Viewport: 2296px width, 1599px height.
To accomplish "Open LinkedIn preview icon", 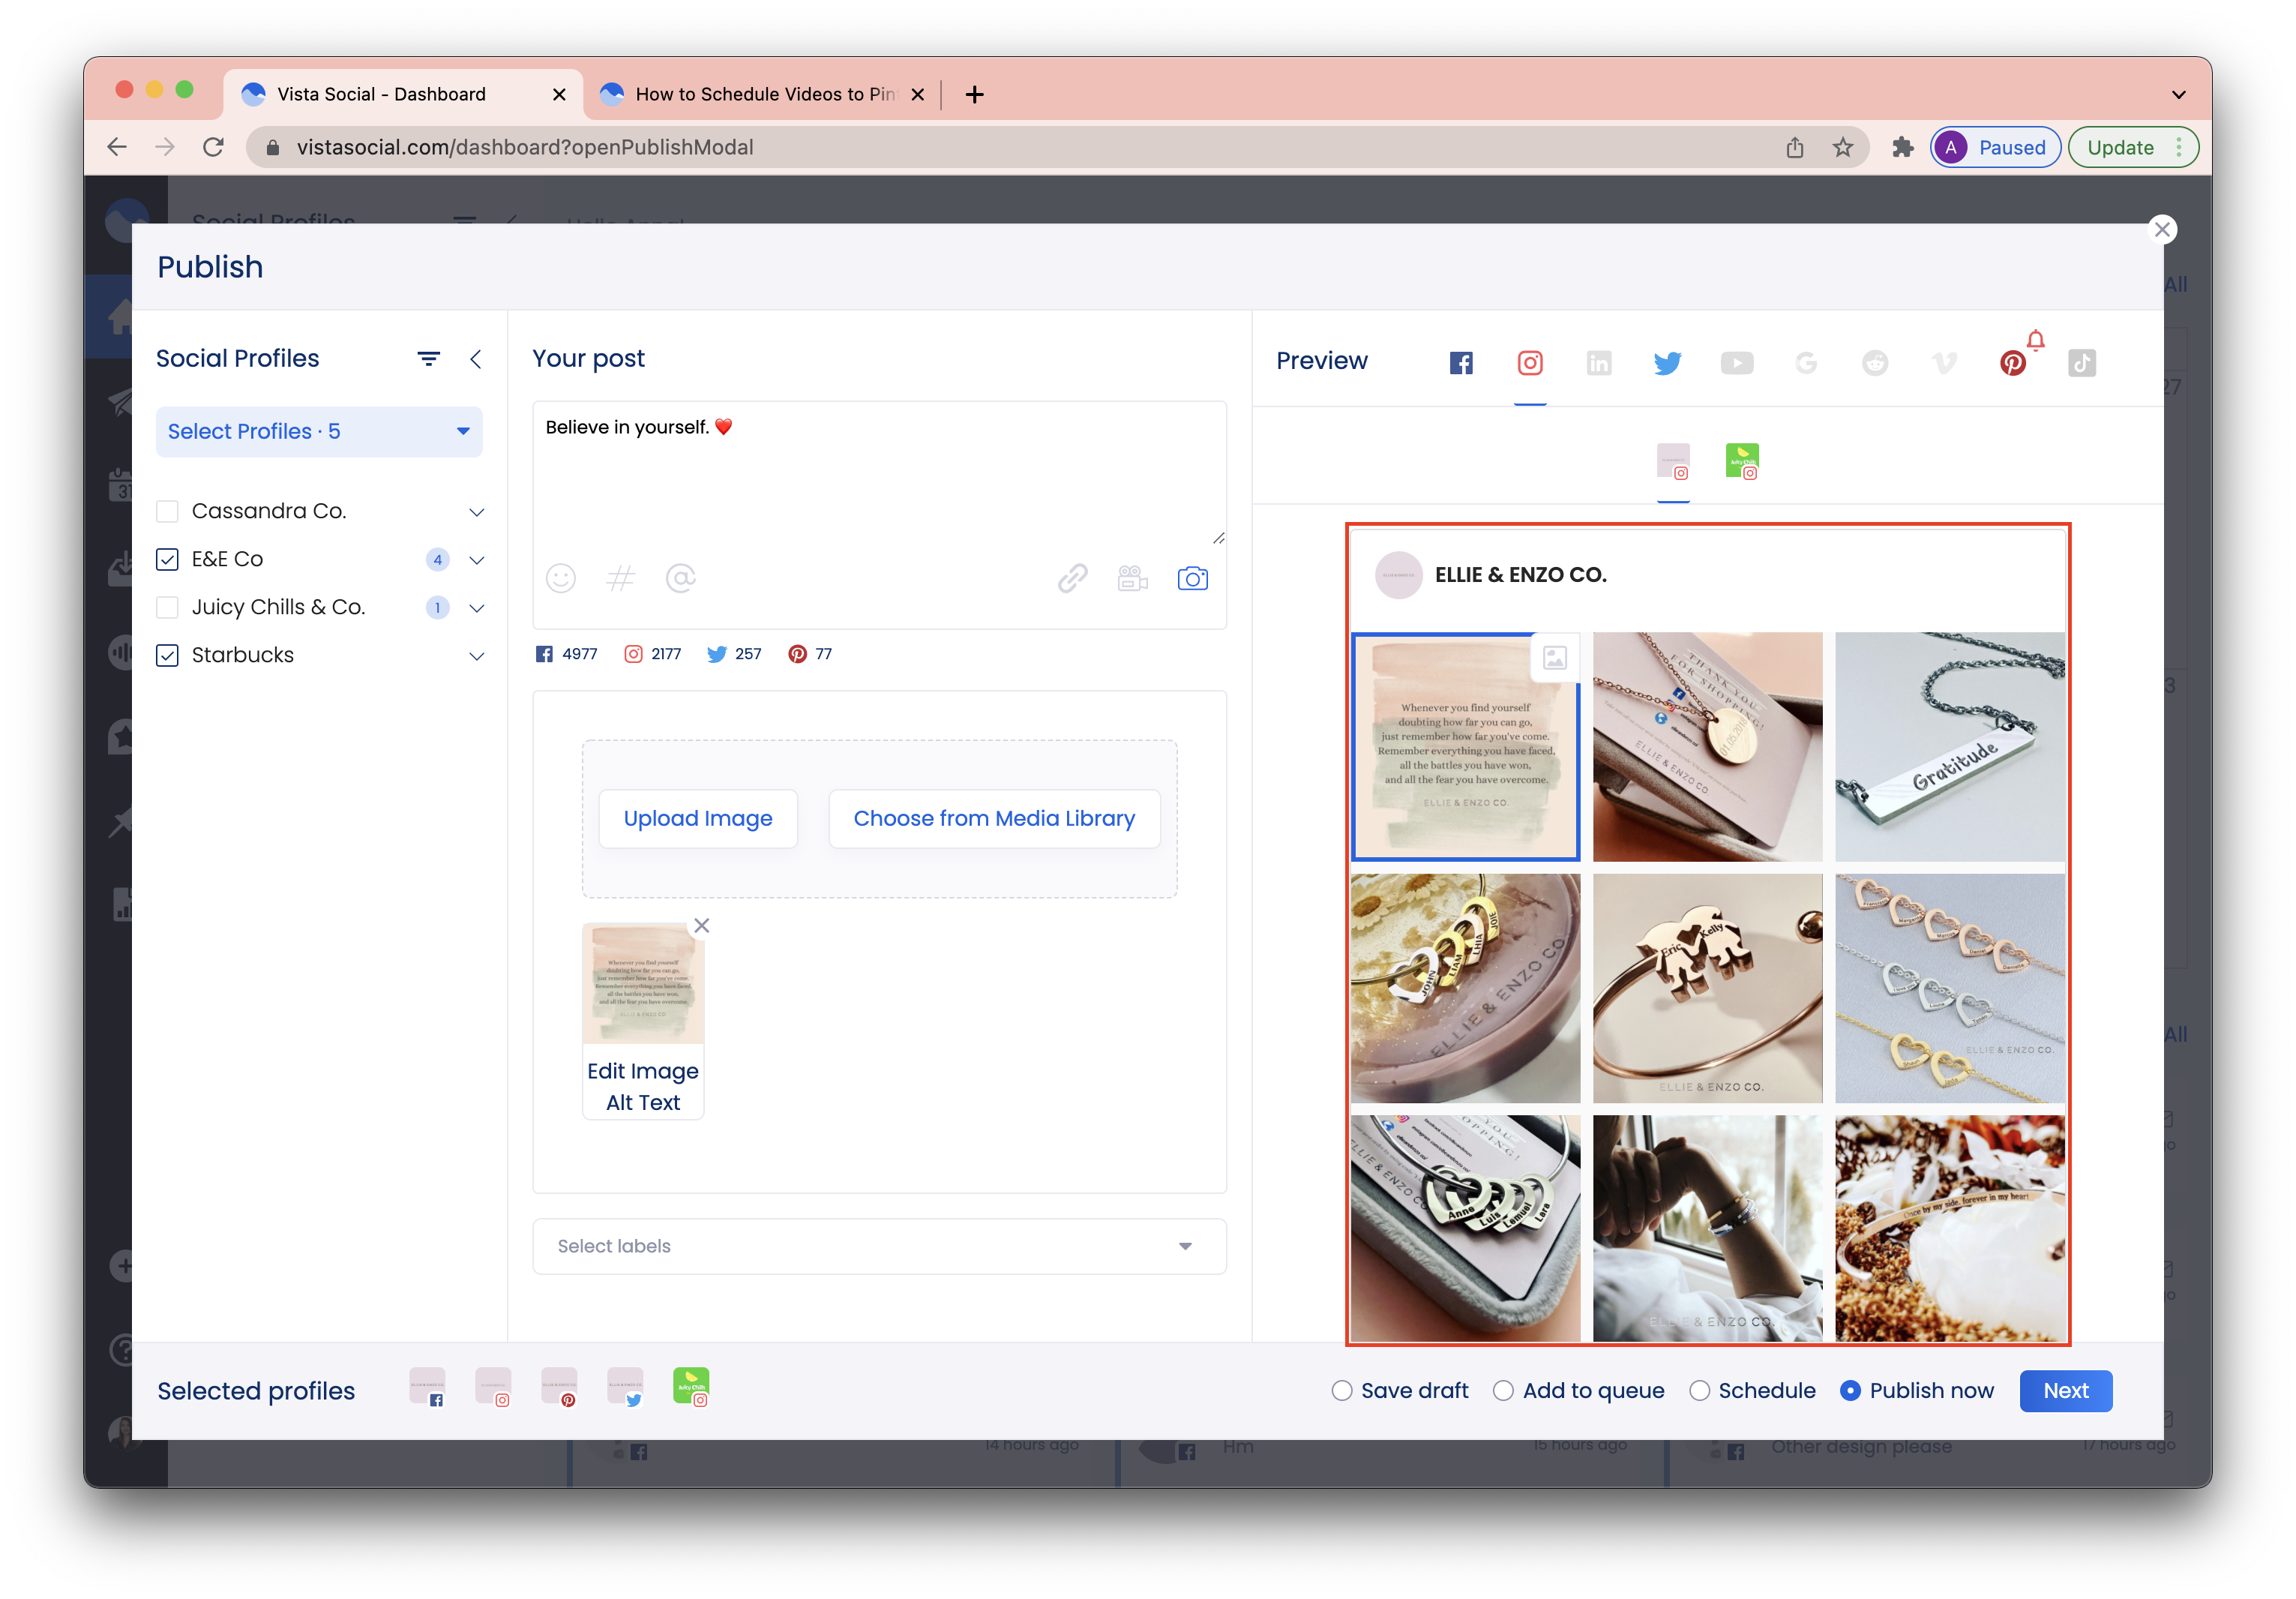I will pos(1599,363).
